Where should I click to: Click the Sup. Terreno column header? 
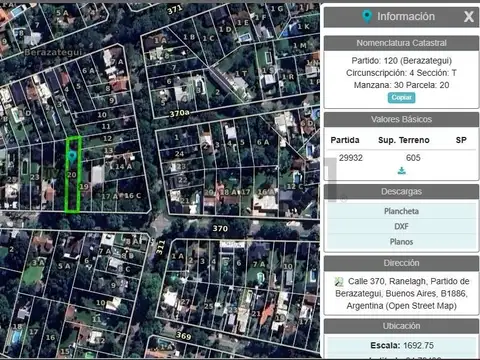404,140
